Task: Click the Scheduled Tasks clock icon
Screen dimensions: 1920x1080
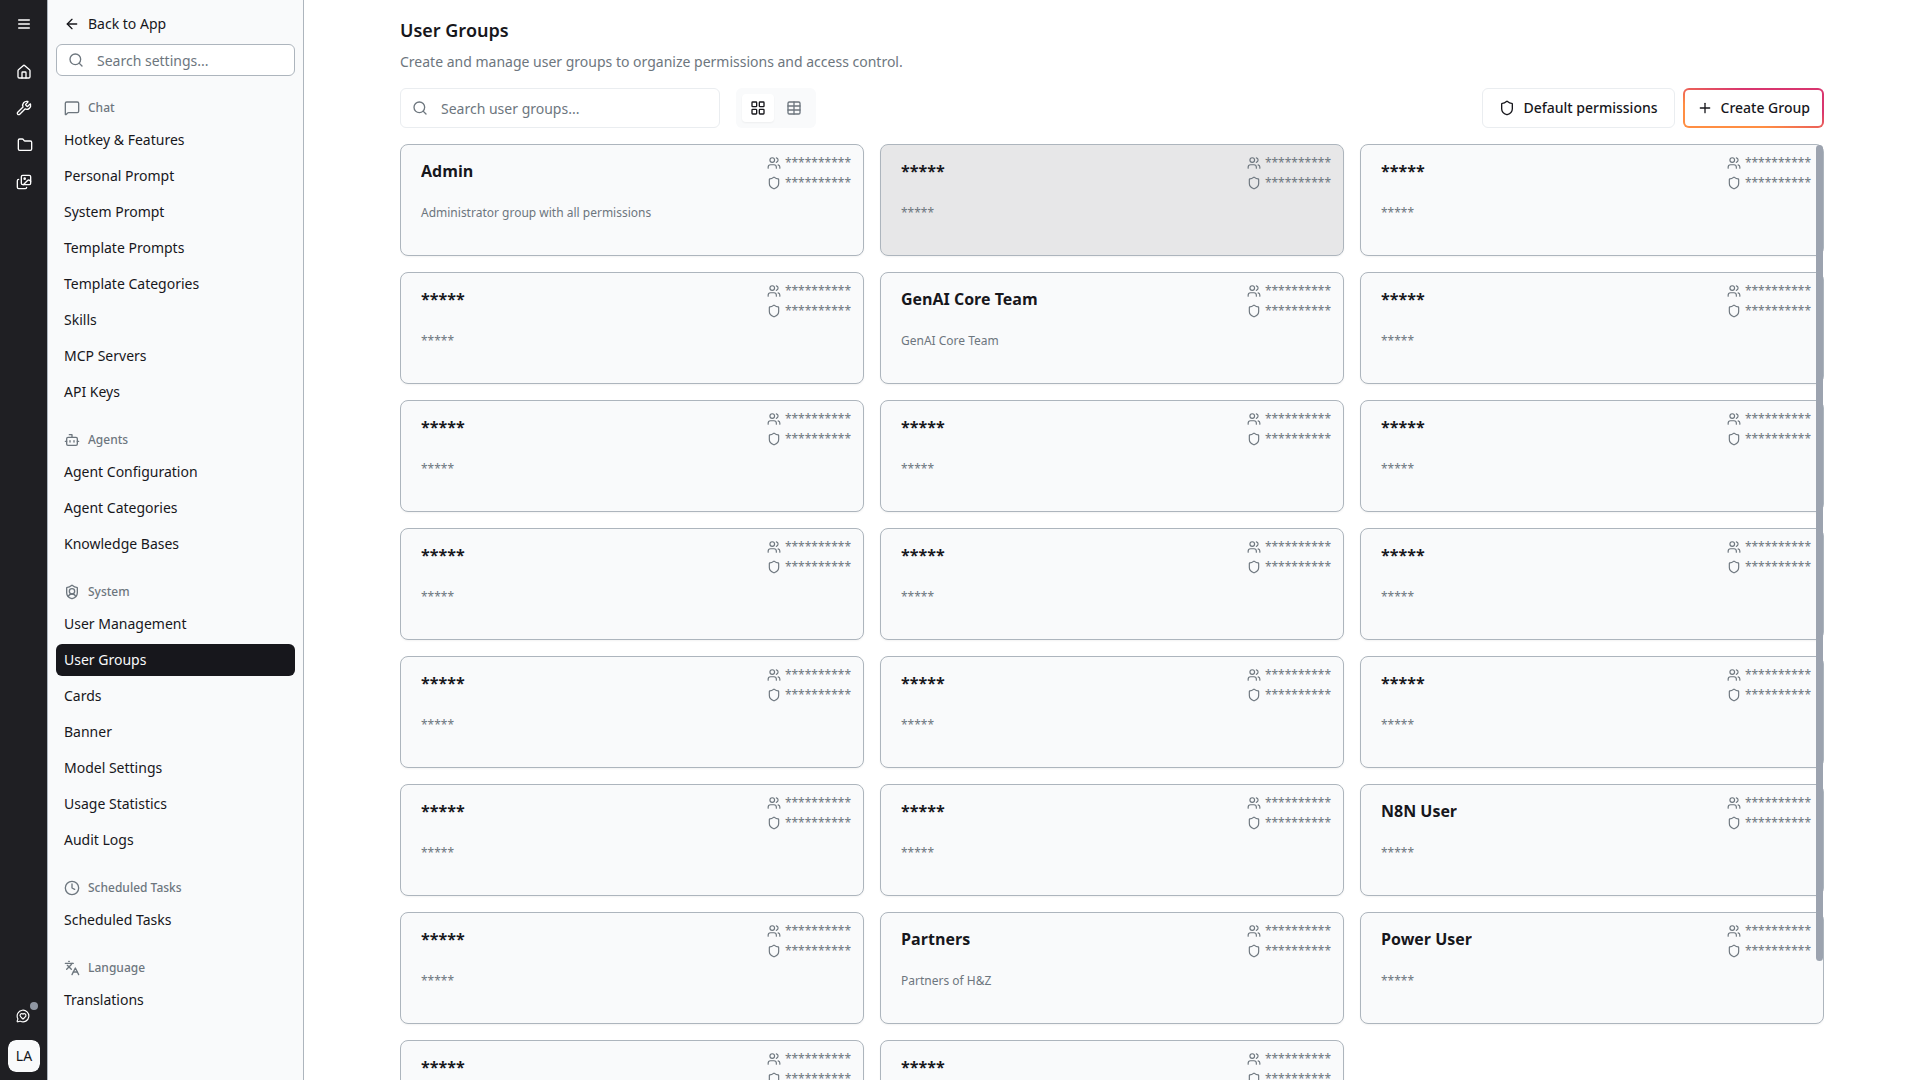Action: [72, 888]
